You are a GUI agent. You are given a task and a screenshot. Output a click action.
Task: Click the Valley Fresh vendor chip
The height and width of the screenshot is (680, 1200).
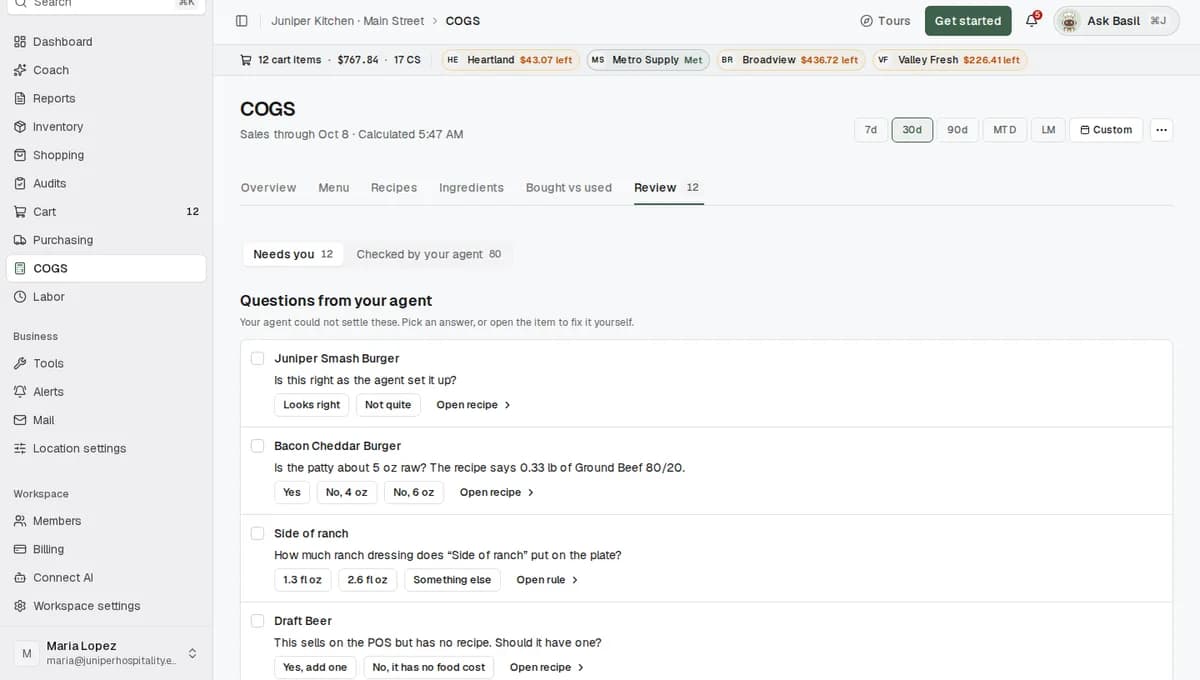(949, 60)
